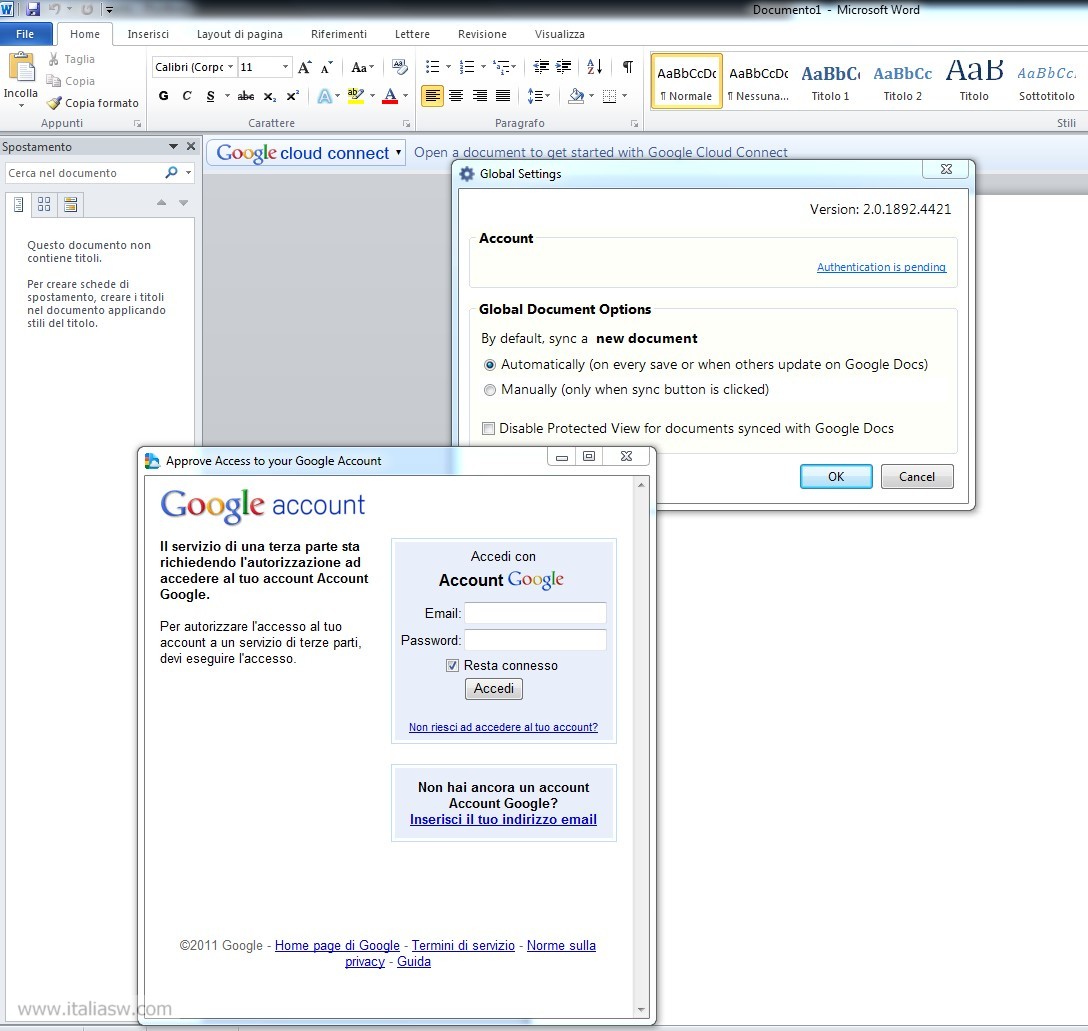Open the font size dropdown

pyautogui.click(x=285, y=67)
